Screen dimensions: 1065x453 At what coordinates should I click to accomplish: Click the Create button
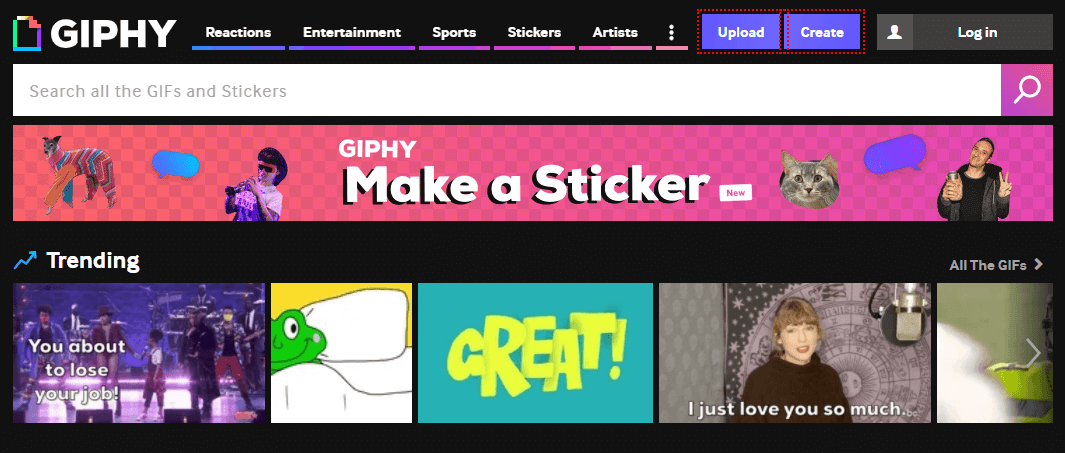pyautogui.click(x=822, y=33)
